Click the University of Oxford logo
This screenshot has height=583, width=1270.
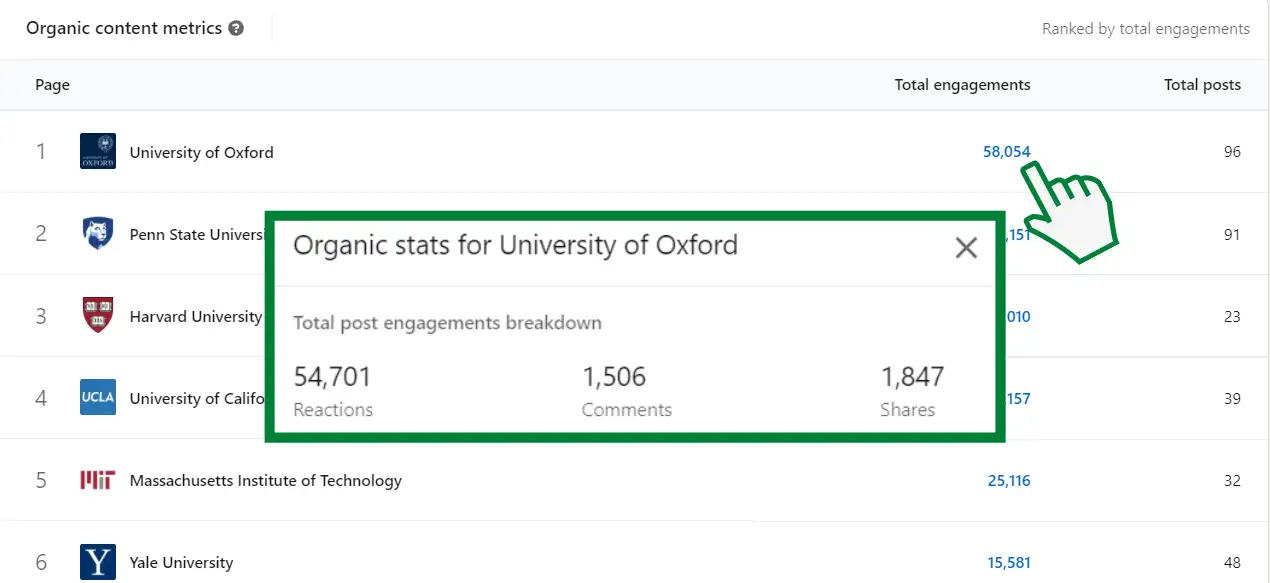pyautogui.click(x=98, y=151)
